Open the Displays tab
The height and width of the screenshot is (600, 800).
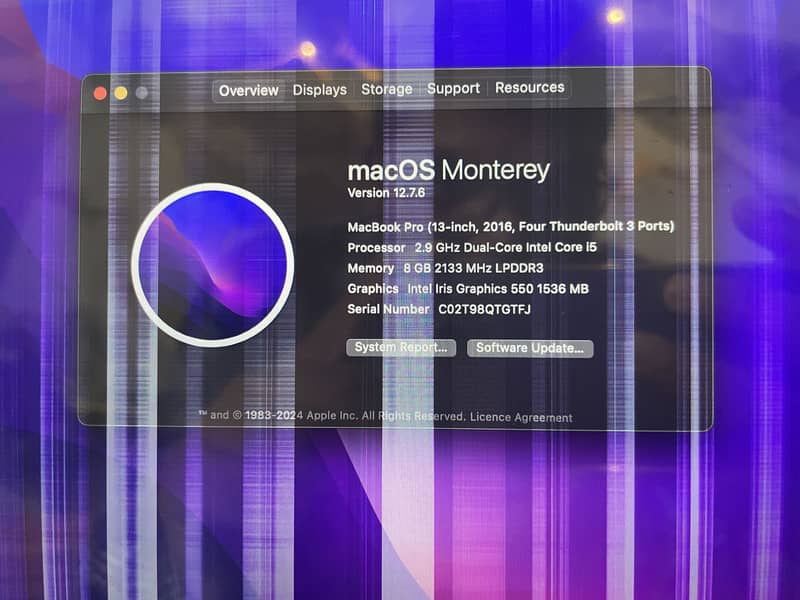320,90
